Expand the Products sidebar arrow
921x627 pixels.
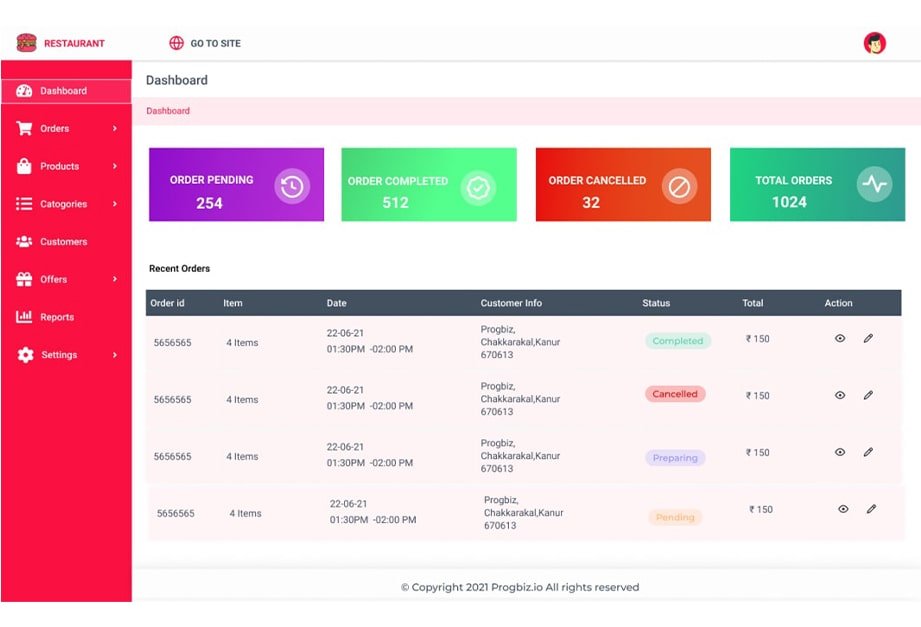[x=115, y=166]
